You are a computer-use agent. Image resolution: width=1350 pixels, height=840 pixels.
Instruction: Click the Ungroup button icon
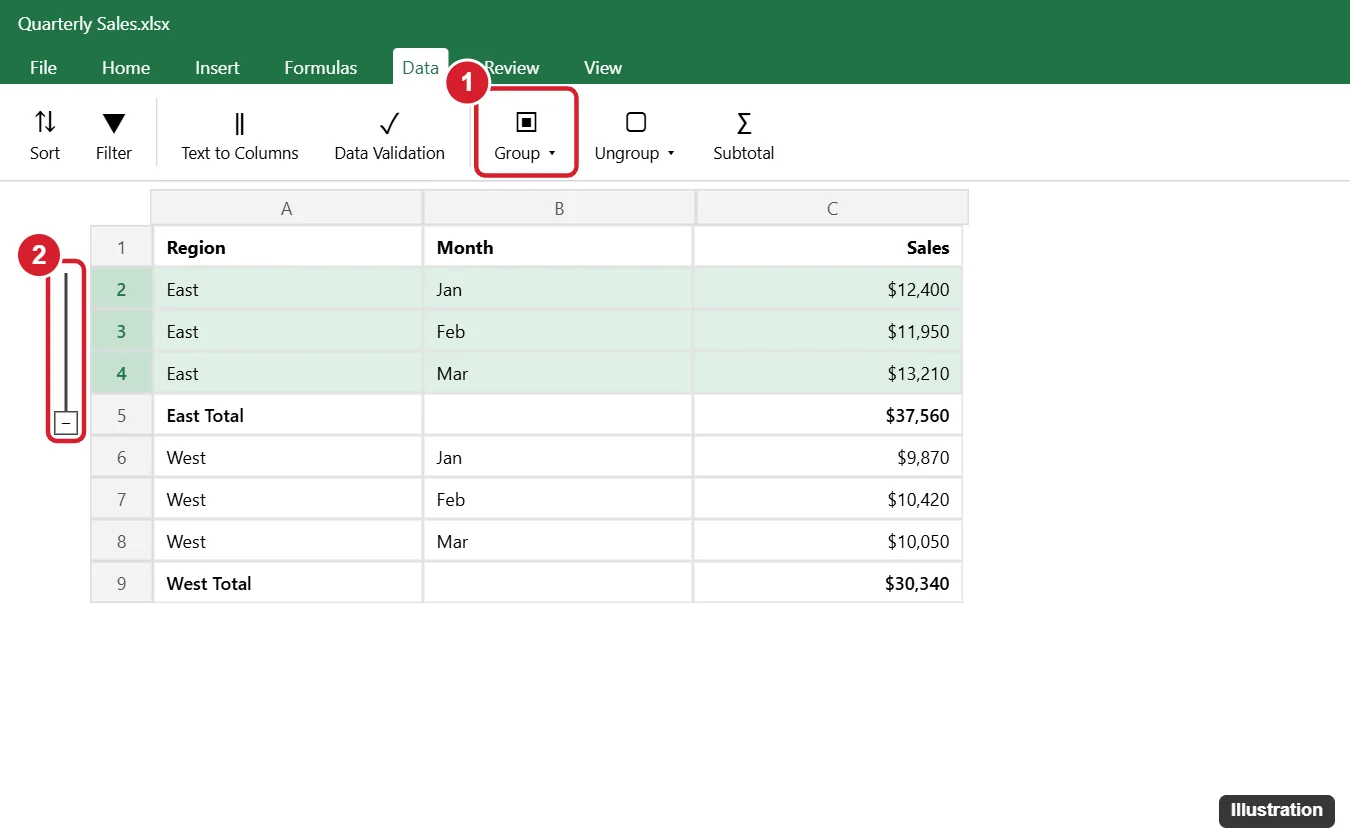point(636,122)
